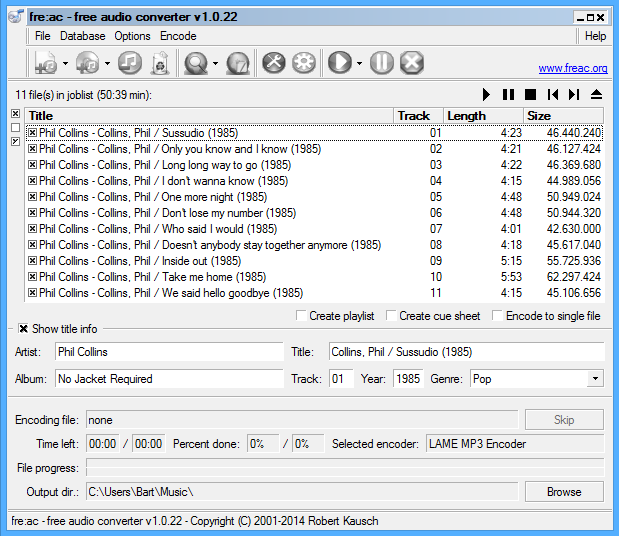The height and width of the screenshot is (536, 619).
Task: Open the dropdown arrow beside Add files
Action: click(65, 64)
